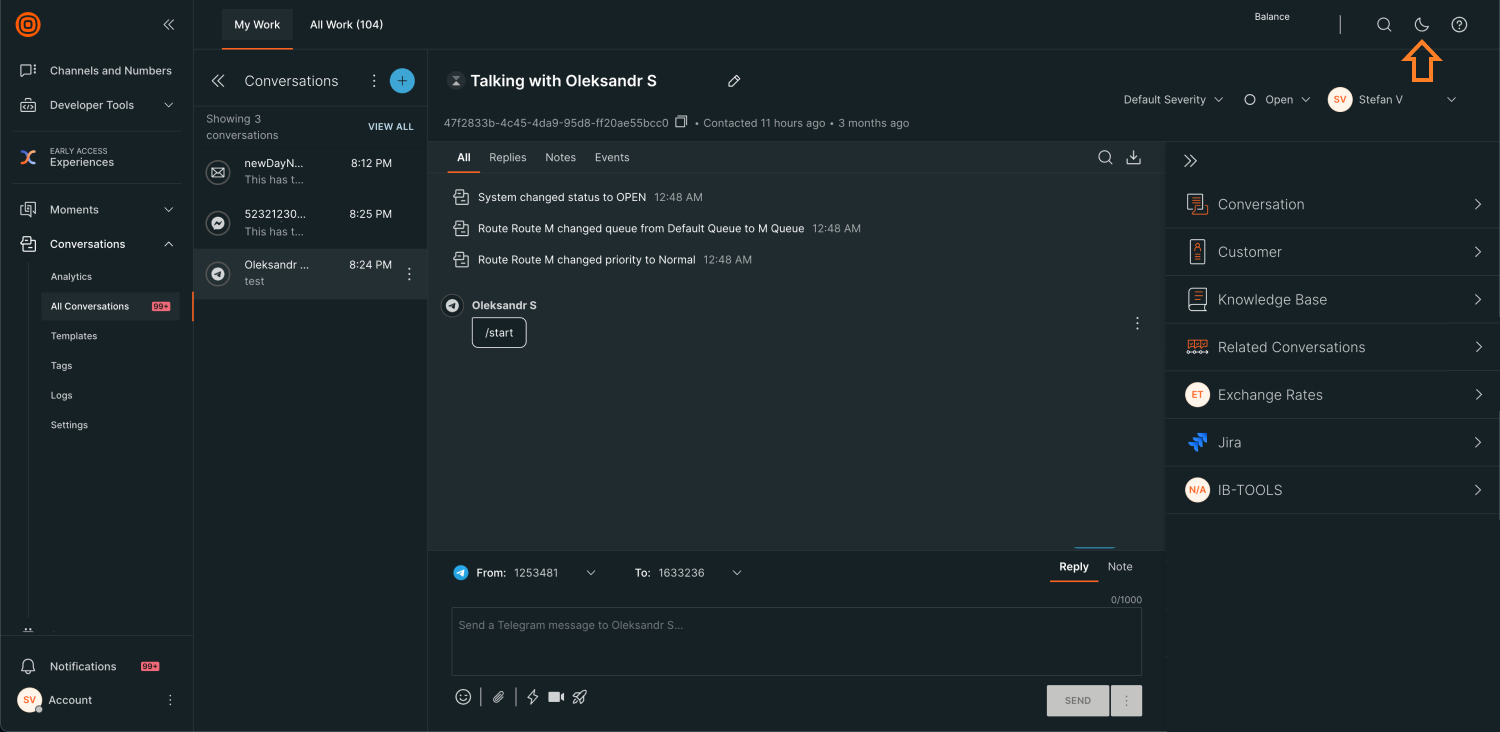Insert a template with lightning icon
Image resolution: width=1500 pixels, height=732 pixels.
[x=533, y=697]
